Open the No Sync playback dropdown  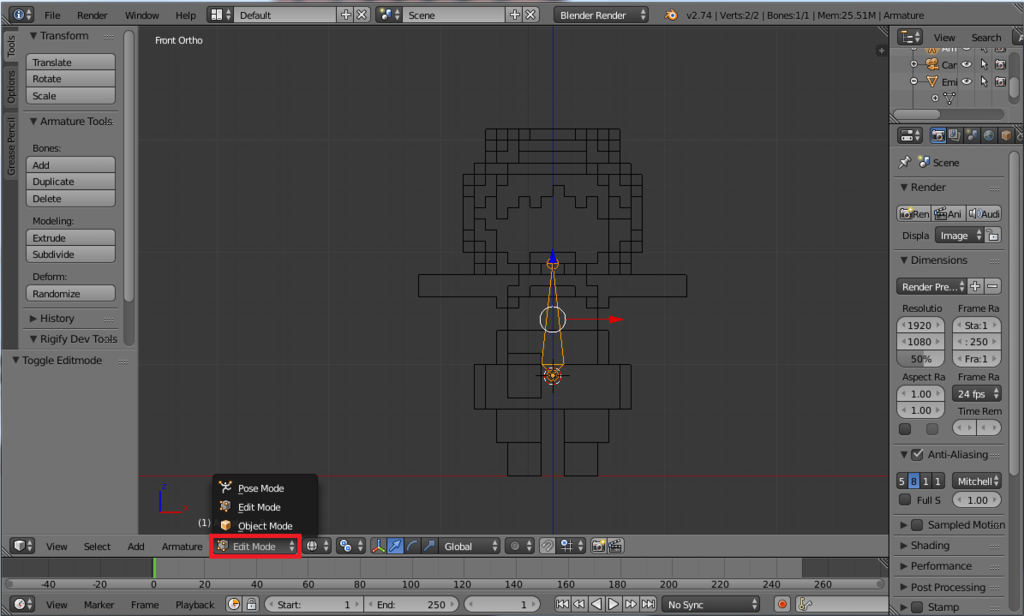point(711,604)
